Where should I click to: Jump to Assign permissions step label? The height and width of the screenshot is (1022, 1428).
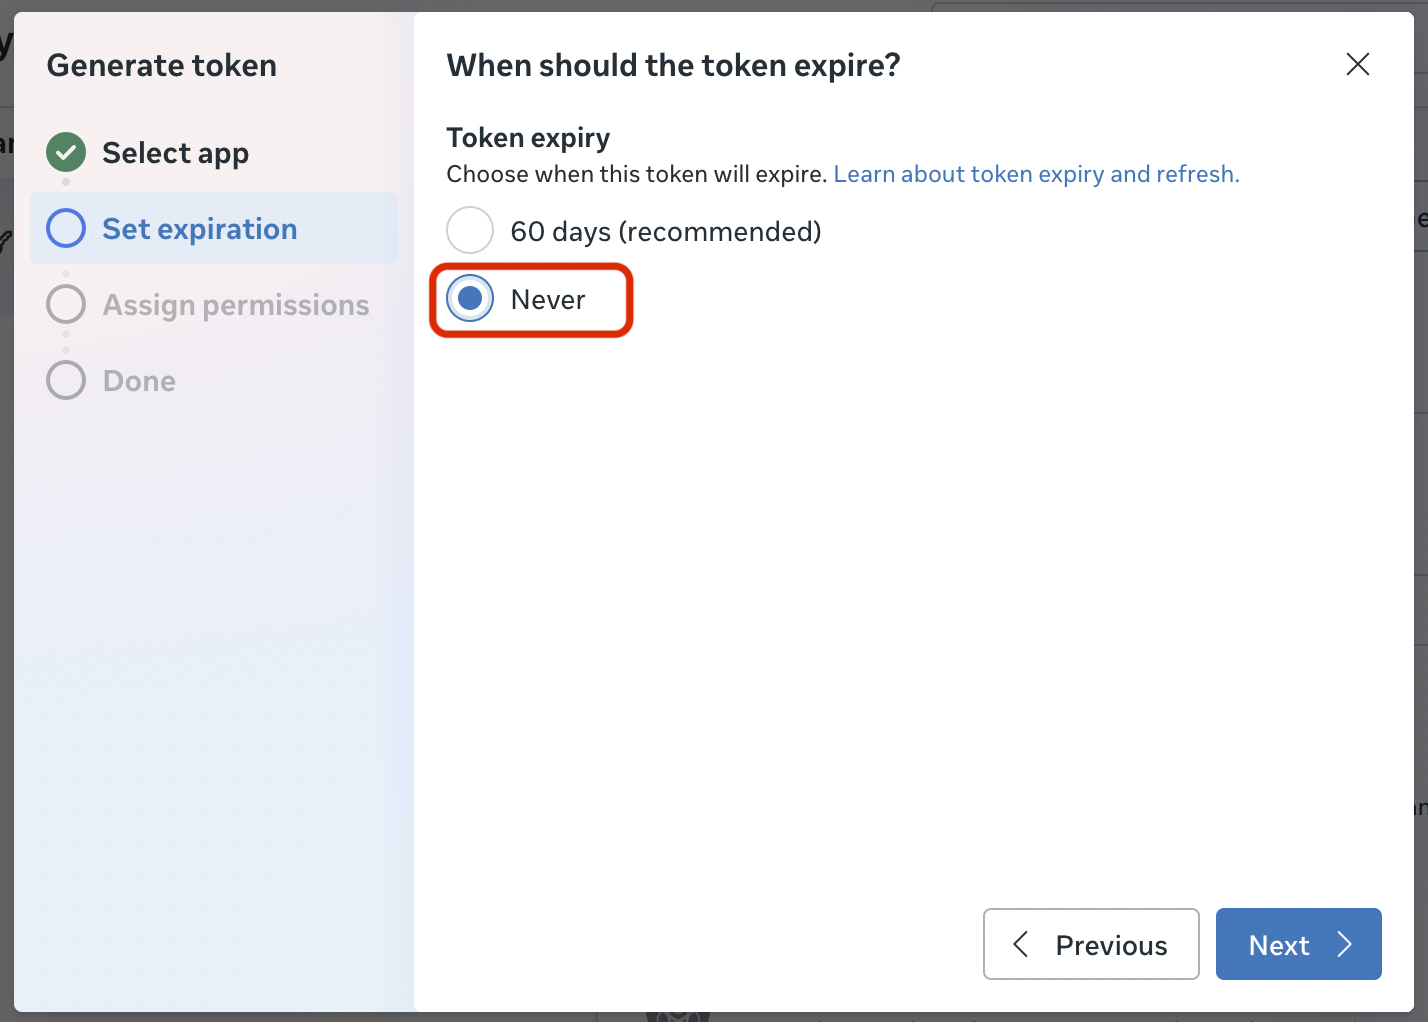coord(236,305)
